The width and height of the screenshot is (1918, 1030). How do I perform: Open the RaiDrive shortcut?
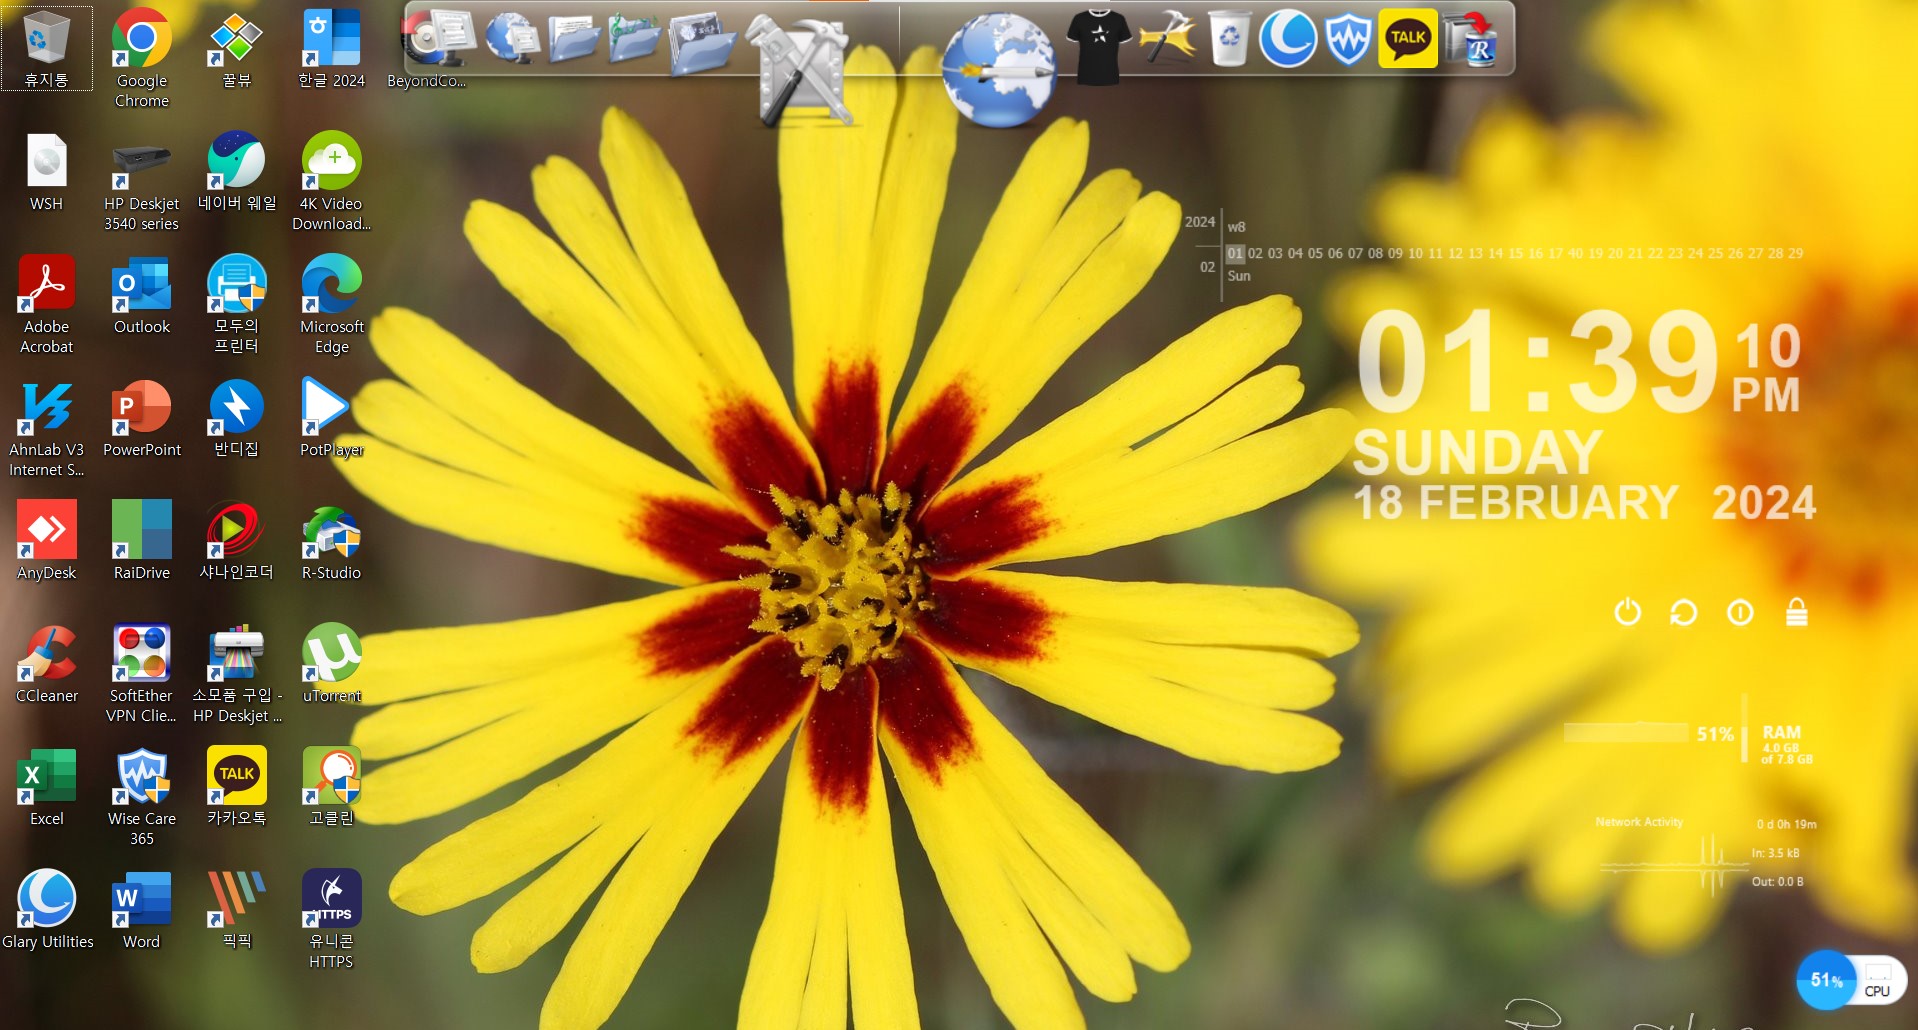141,541
